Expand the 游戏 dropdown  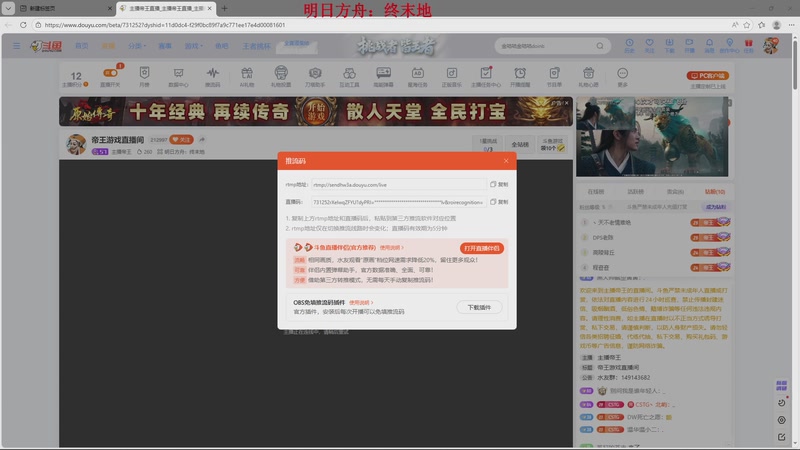tap(193, 46)
